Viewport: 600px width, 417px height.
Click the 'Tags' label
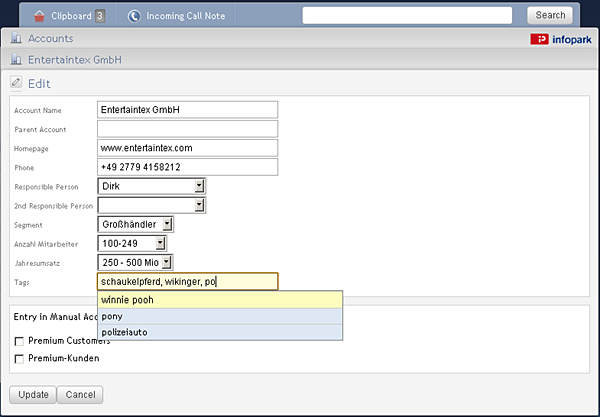(22, 283)
